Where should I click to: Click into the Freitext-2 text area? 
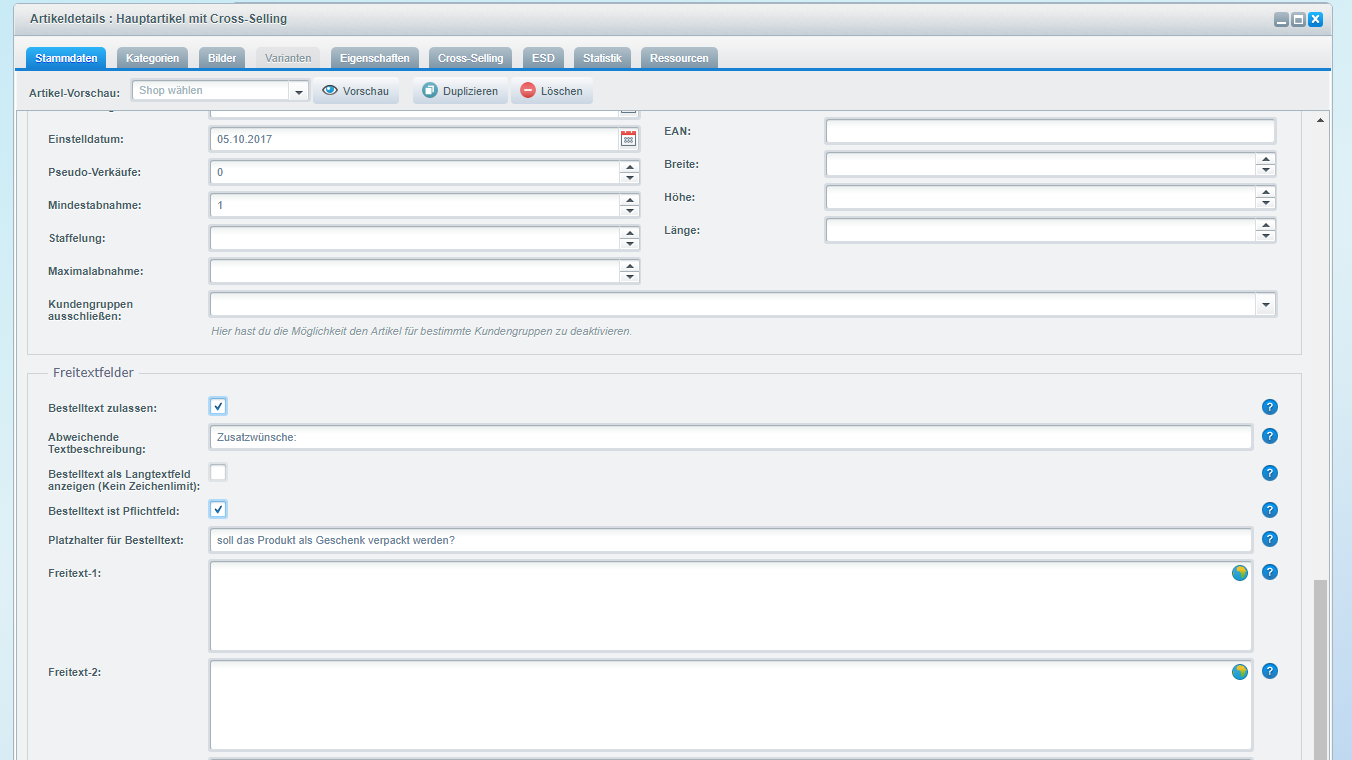pos(731,705)
